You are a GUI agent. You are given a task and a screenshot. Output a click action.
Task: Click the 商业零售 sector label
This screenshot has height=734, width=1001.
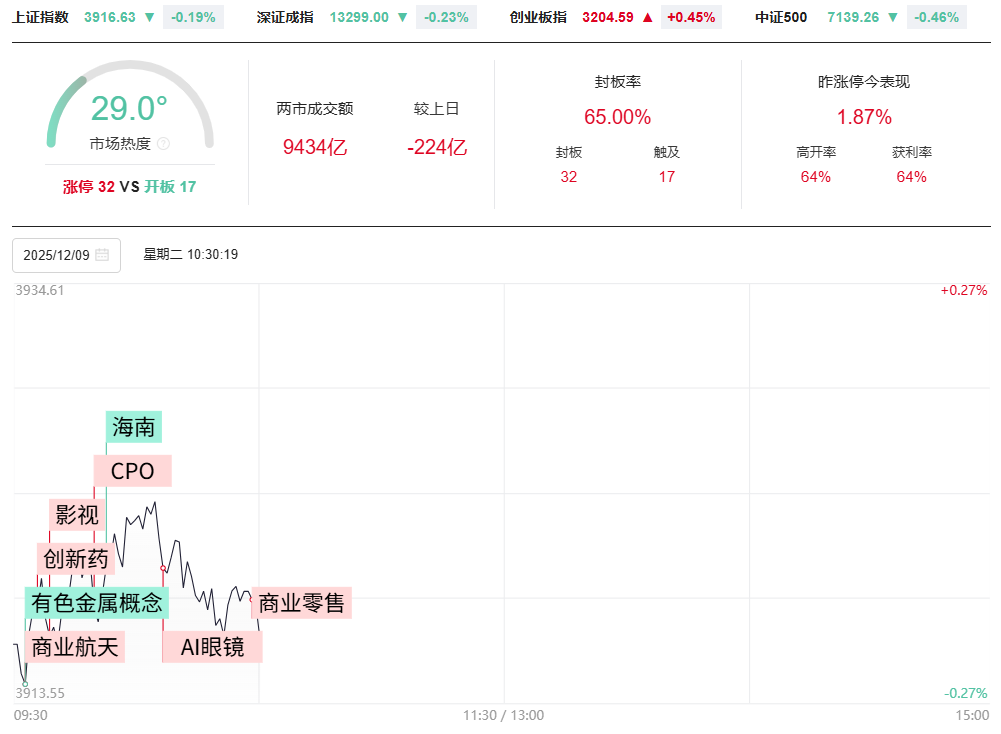click(301, 603)
